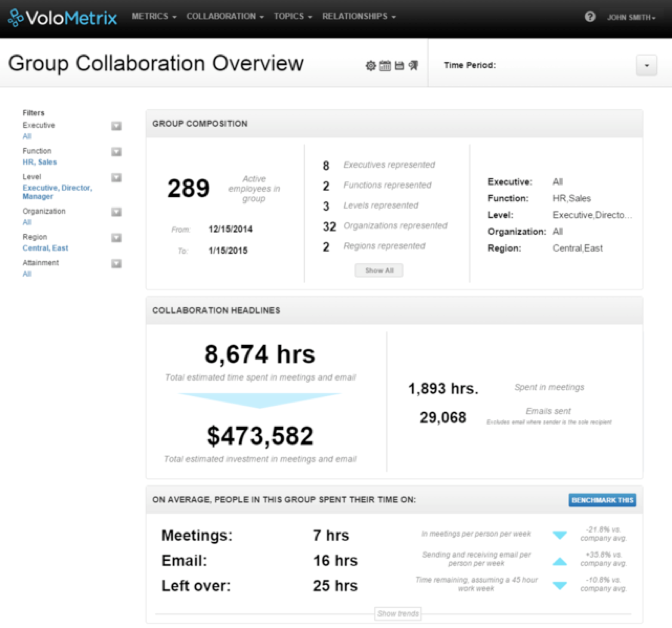This screenshot has width=672, height=628.
Task: Click the Show trends link
Action: point(398,613)
